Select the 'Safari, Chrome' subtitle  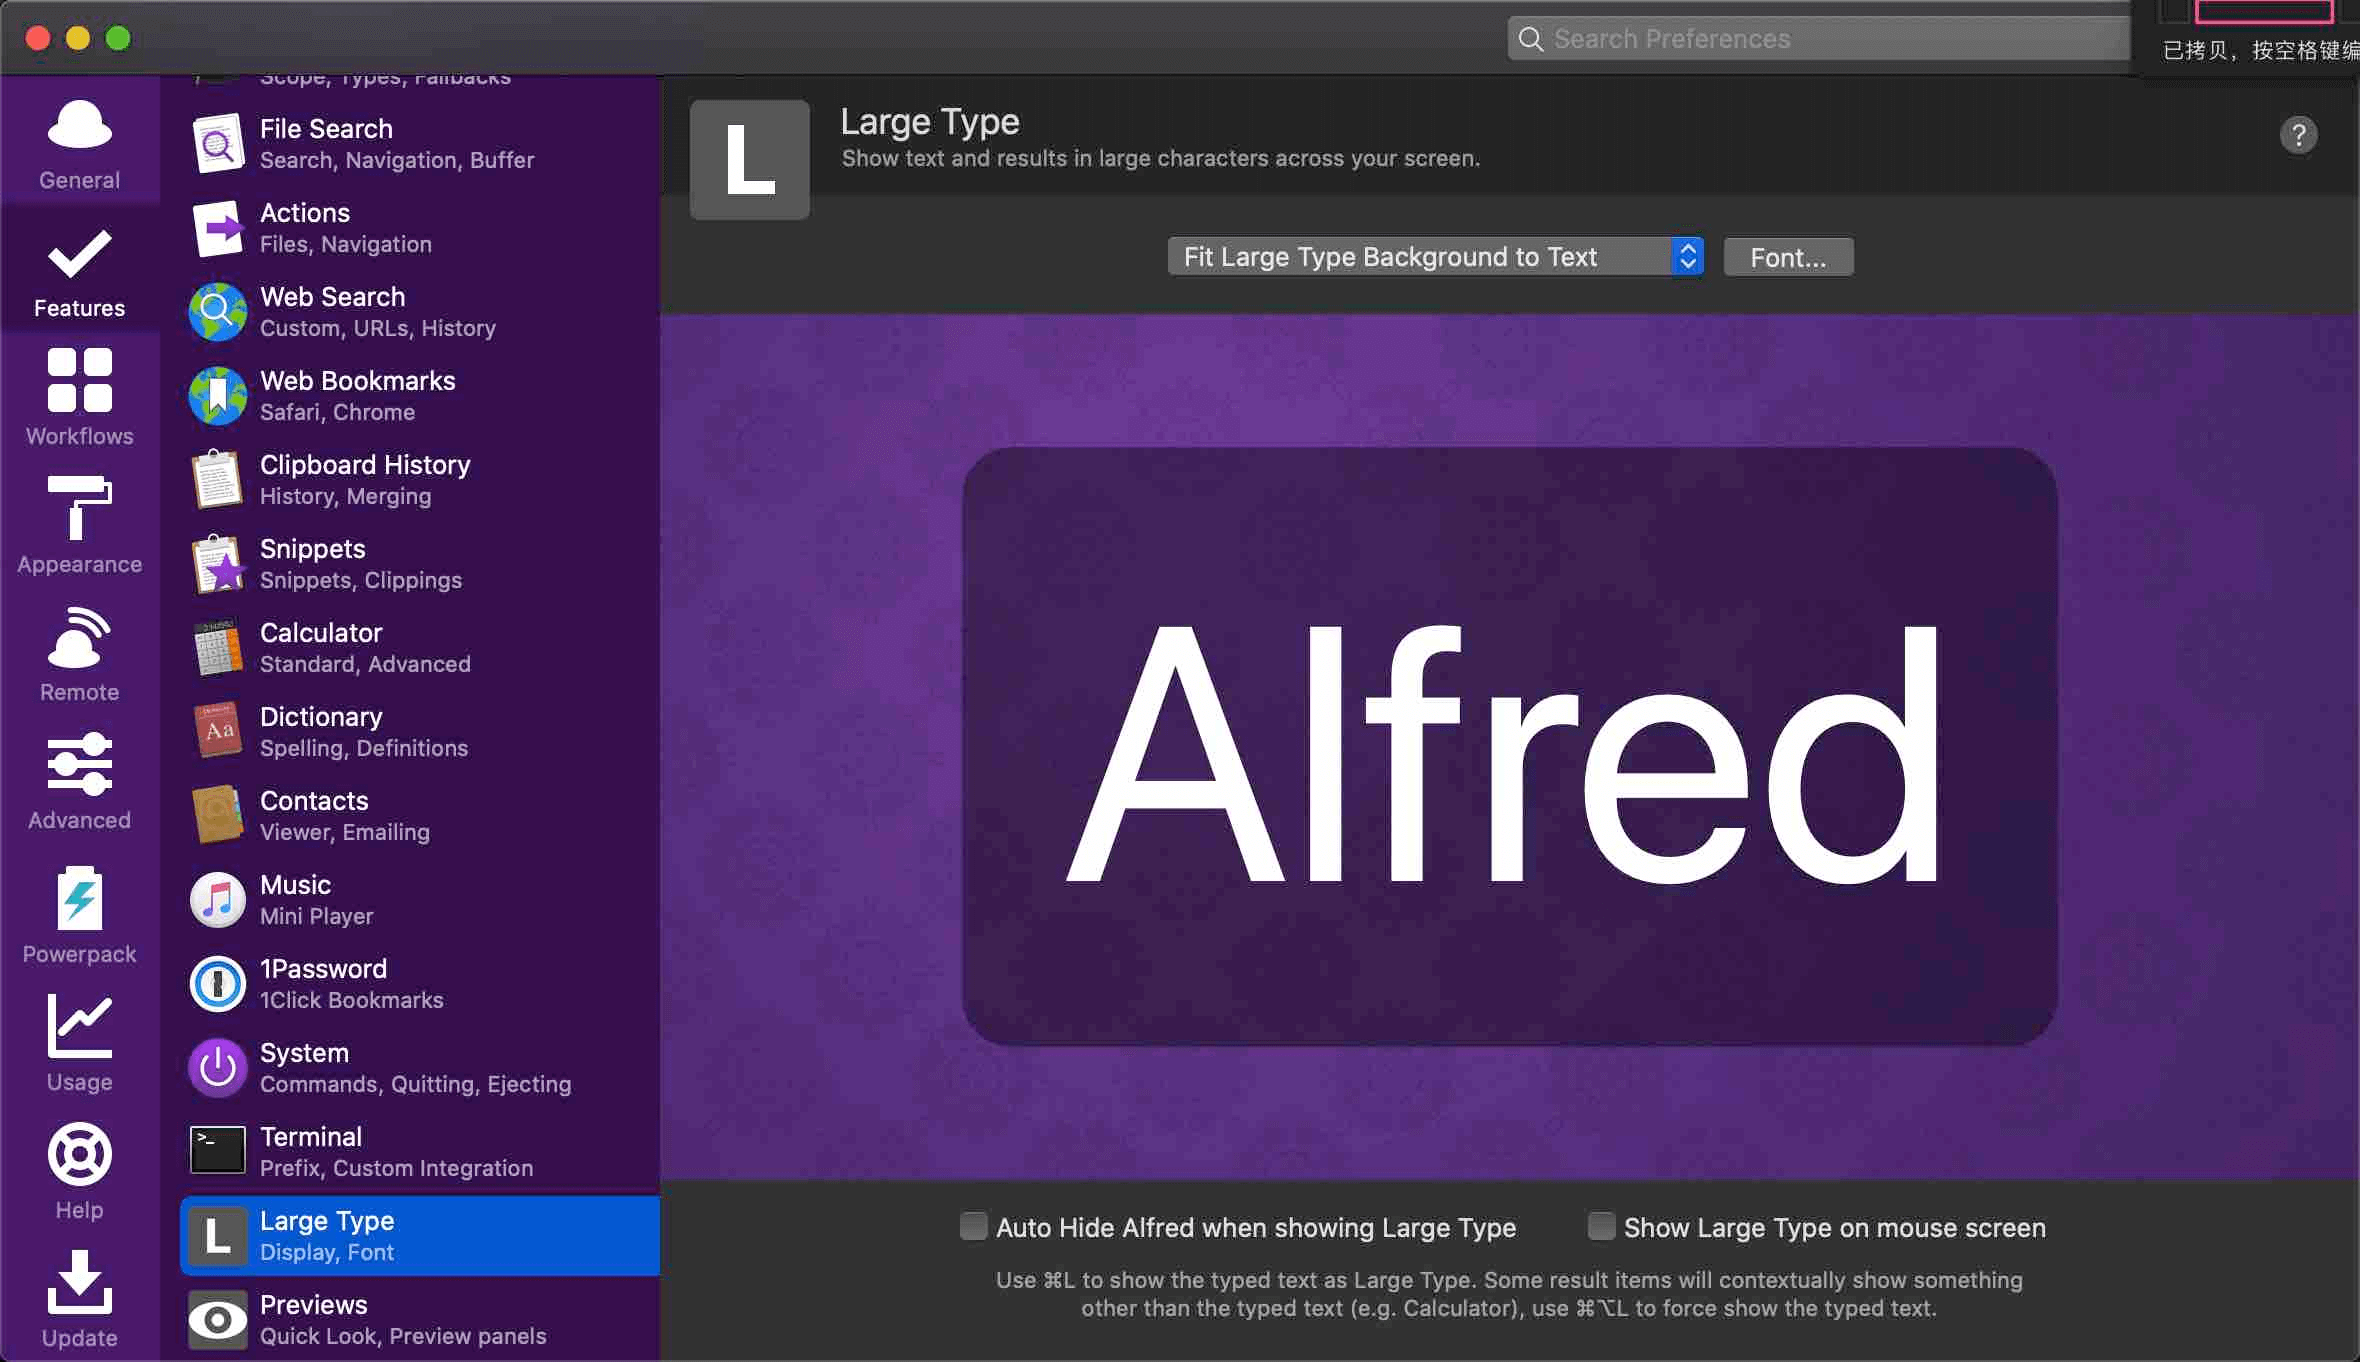click(338, 413)
